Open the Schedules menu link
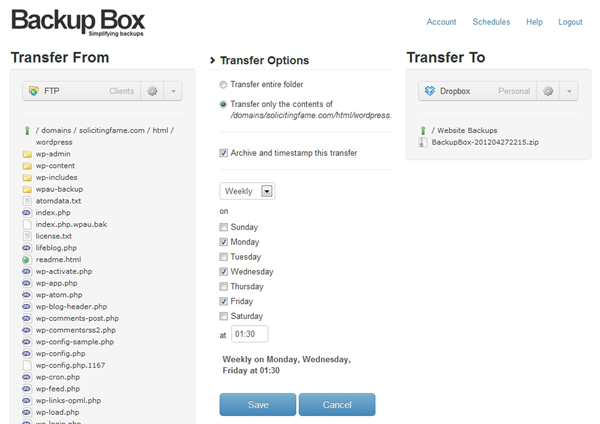The image size is (600, 424). (491, 22)
